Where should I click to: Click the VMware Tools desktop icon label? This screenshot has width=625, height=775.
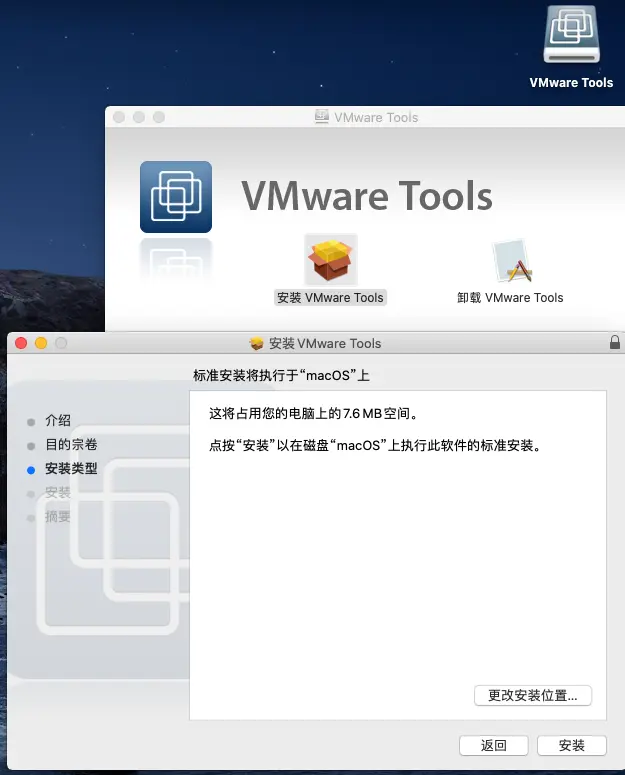pyautogui.click(x=571, y=83)
